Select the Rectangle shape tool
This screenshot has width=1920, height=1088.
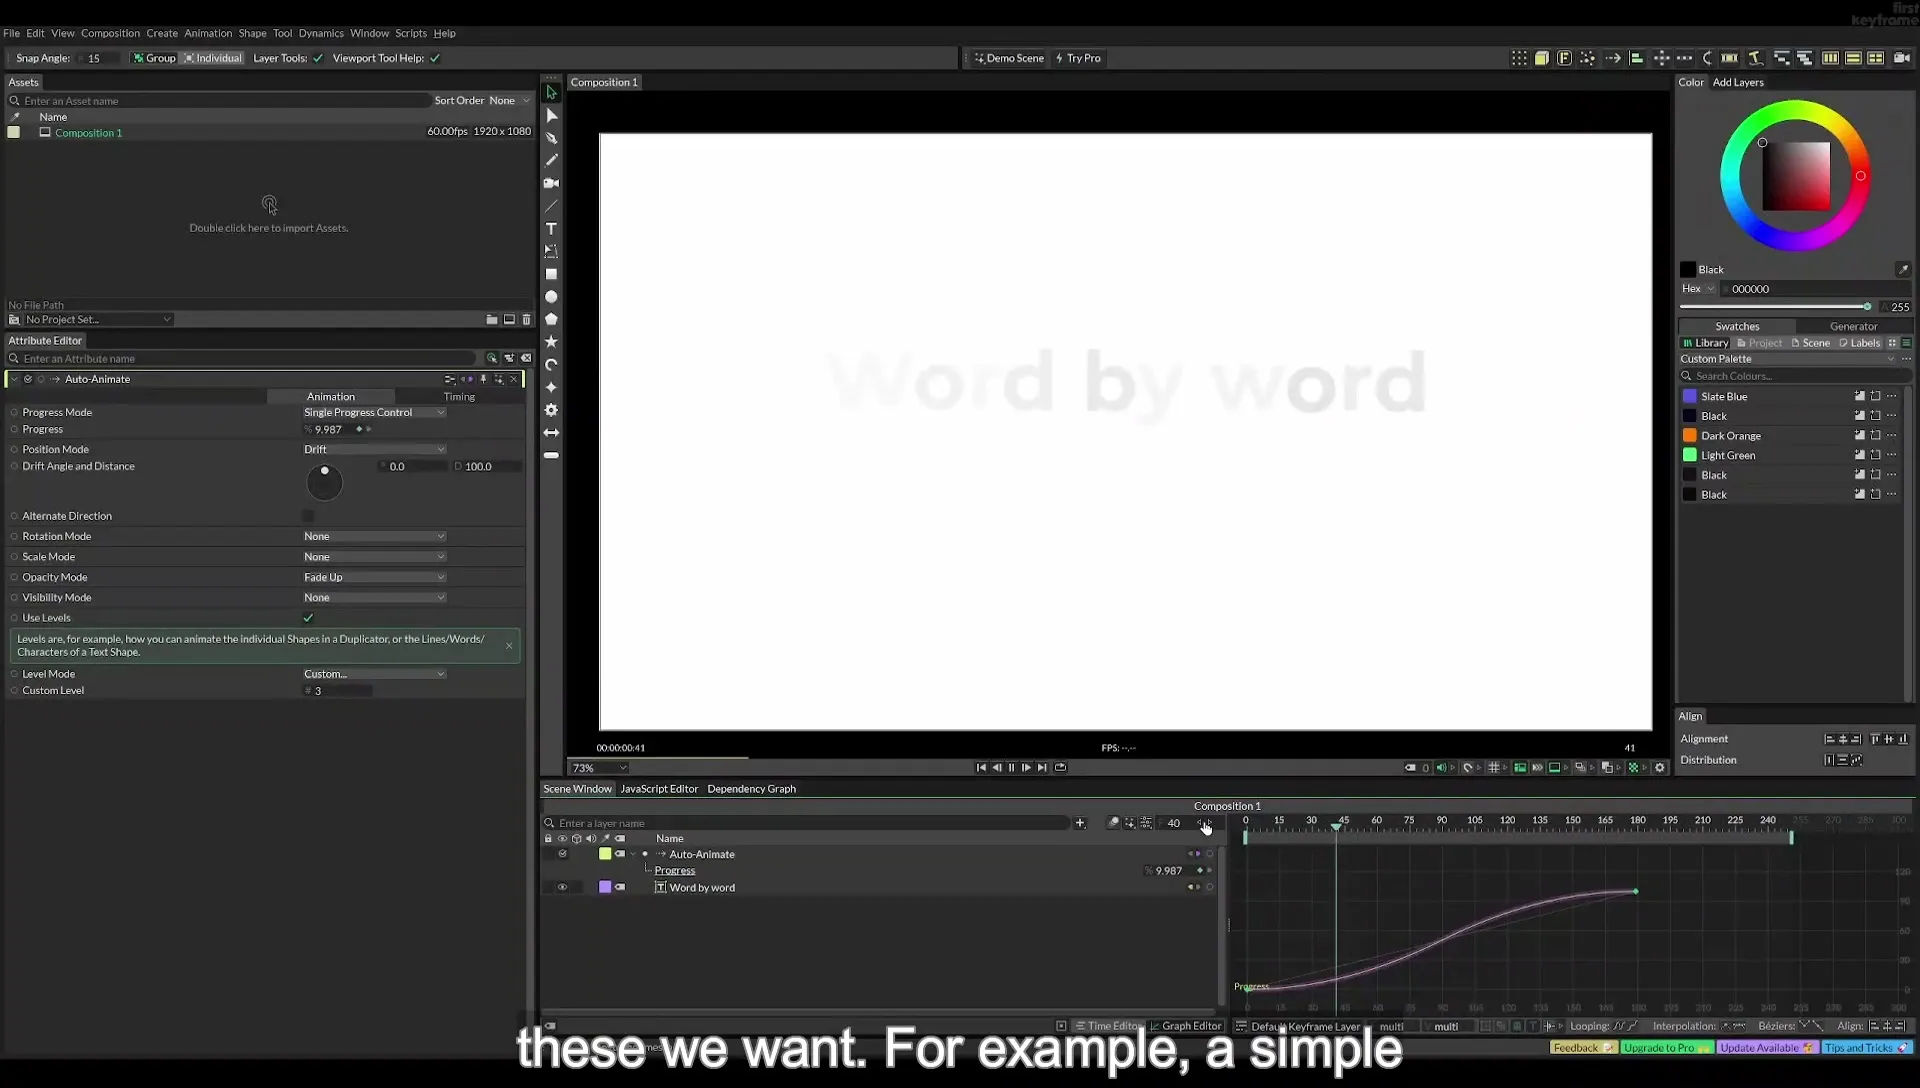coord(551,274)
